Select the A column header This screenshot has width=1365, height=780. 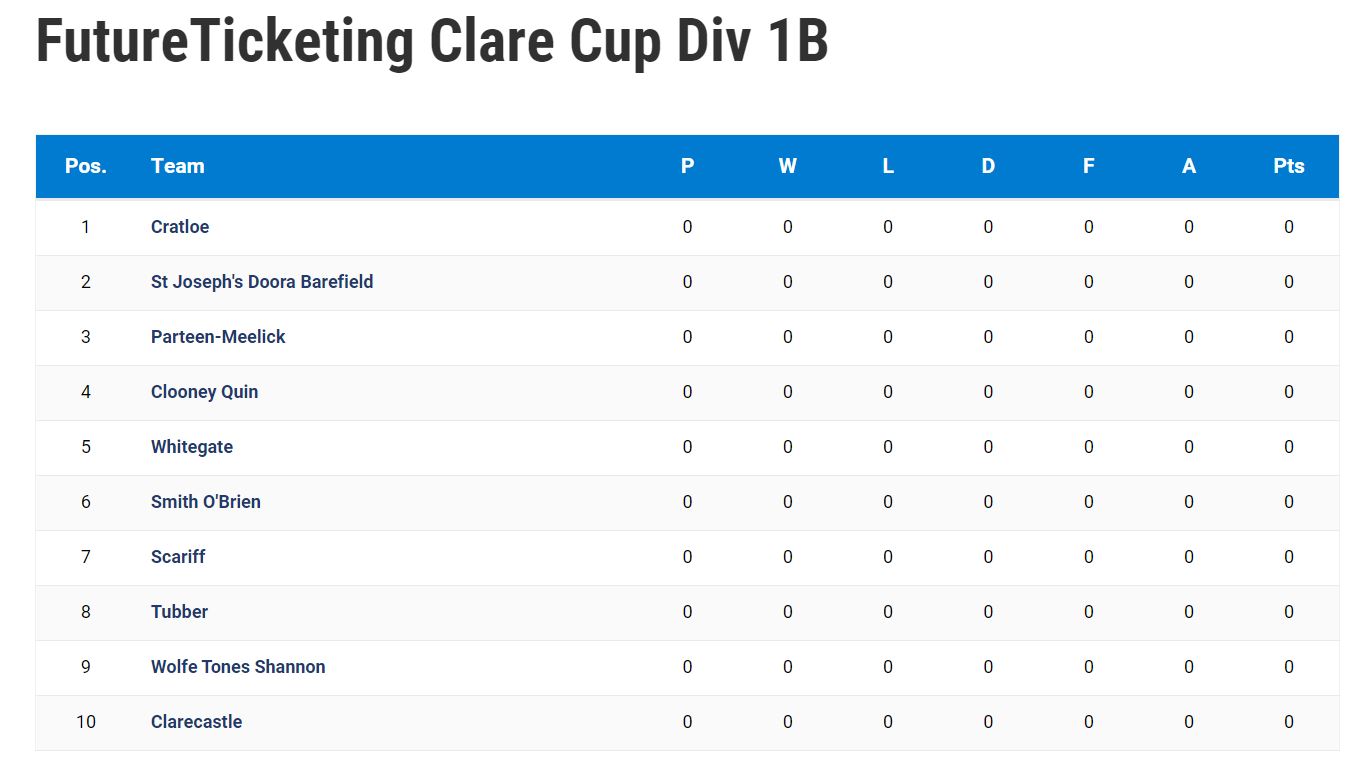(1189, 166)
